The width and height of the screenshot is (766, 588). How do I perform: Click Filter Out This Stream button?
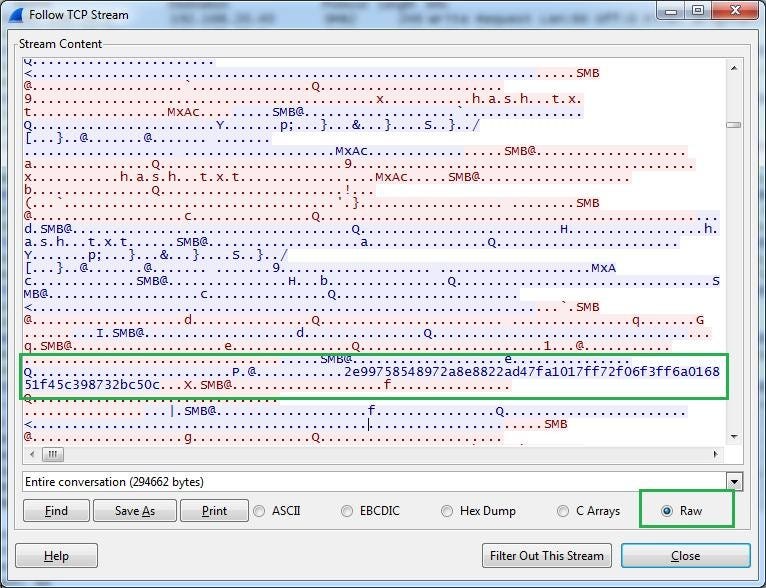pyautogui.click(x=547, y=556)
